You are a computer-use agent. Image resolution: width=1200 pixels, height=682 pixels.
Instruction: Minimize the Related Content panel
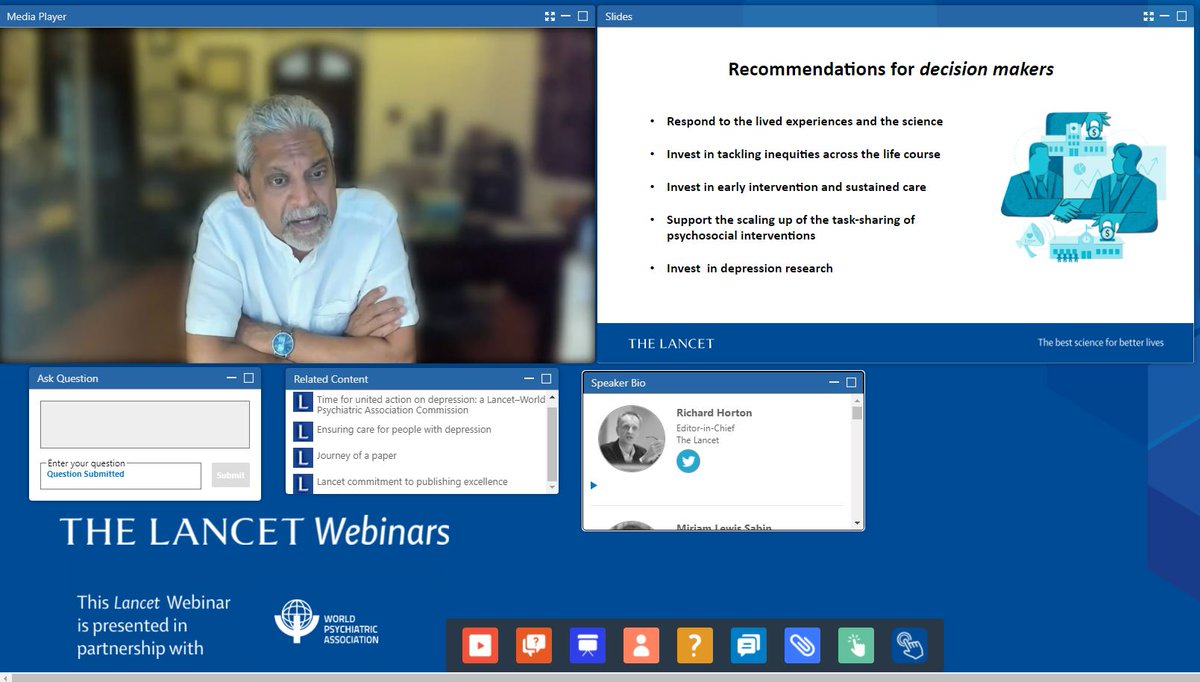[x=530, y=379]
